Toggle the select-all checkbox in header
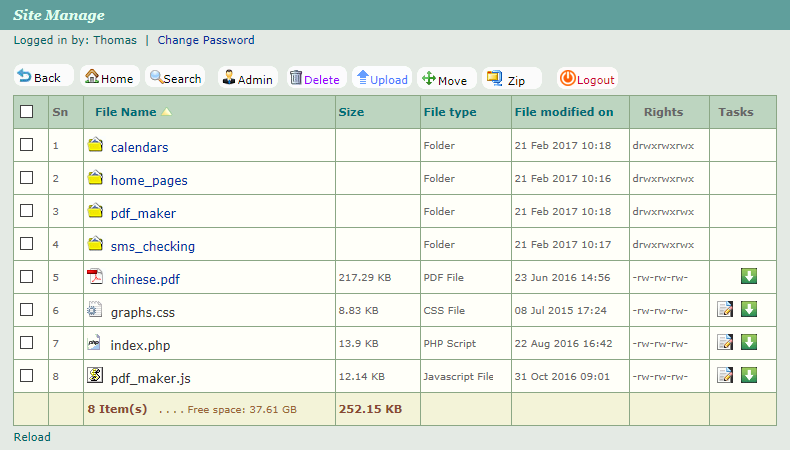The width and height of the screenshot is (790, 450). click(27, 111)
